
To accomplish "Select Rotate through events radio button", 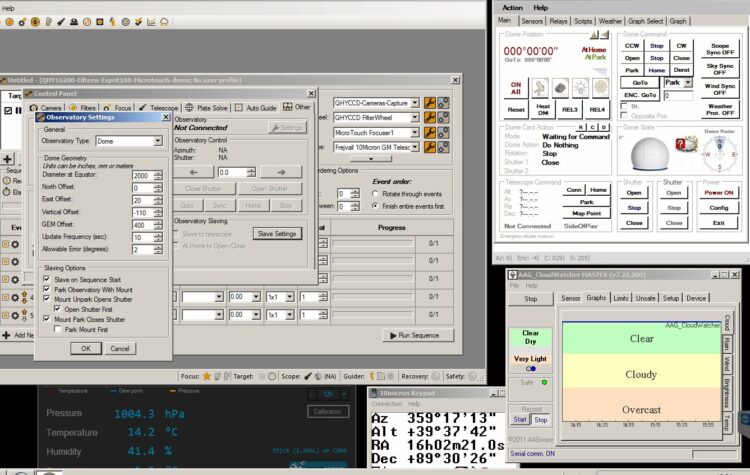I will (x=375, y=194).
